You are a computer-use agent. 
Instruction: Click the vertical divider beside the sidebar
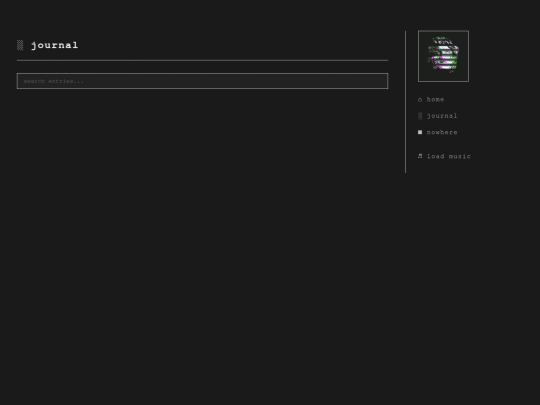(x=406, y=102)
